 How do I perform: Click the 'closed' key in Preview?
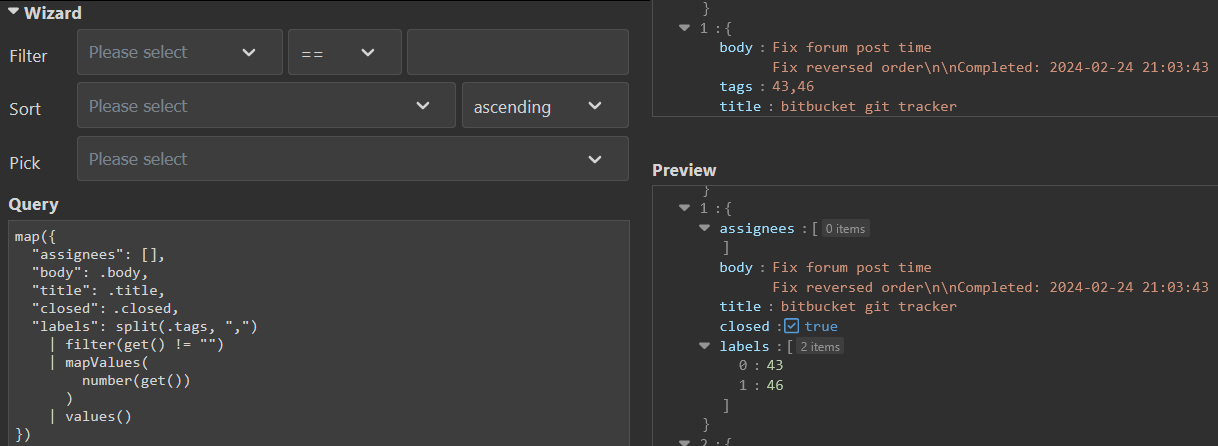click(x=744, y=326)
